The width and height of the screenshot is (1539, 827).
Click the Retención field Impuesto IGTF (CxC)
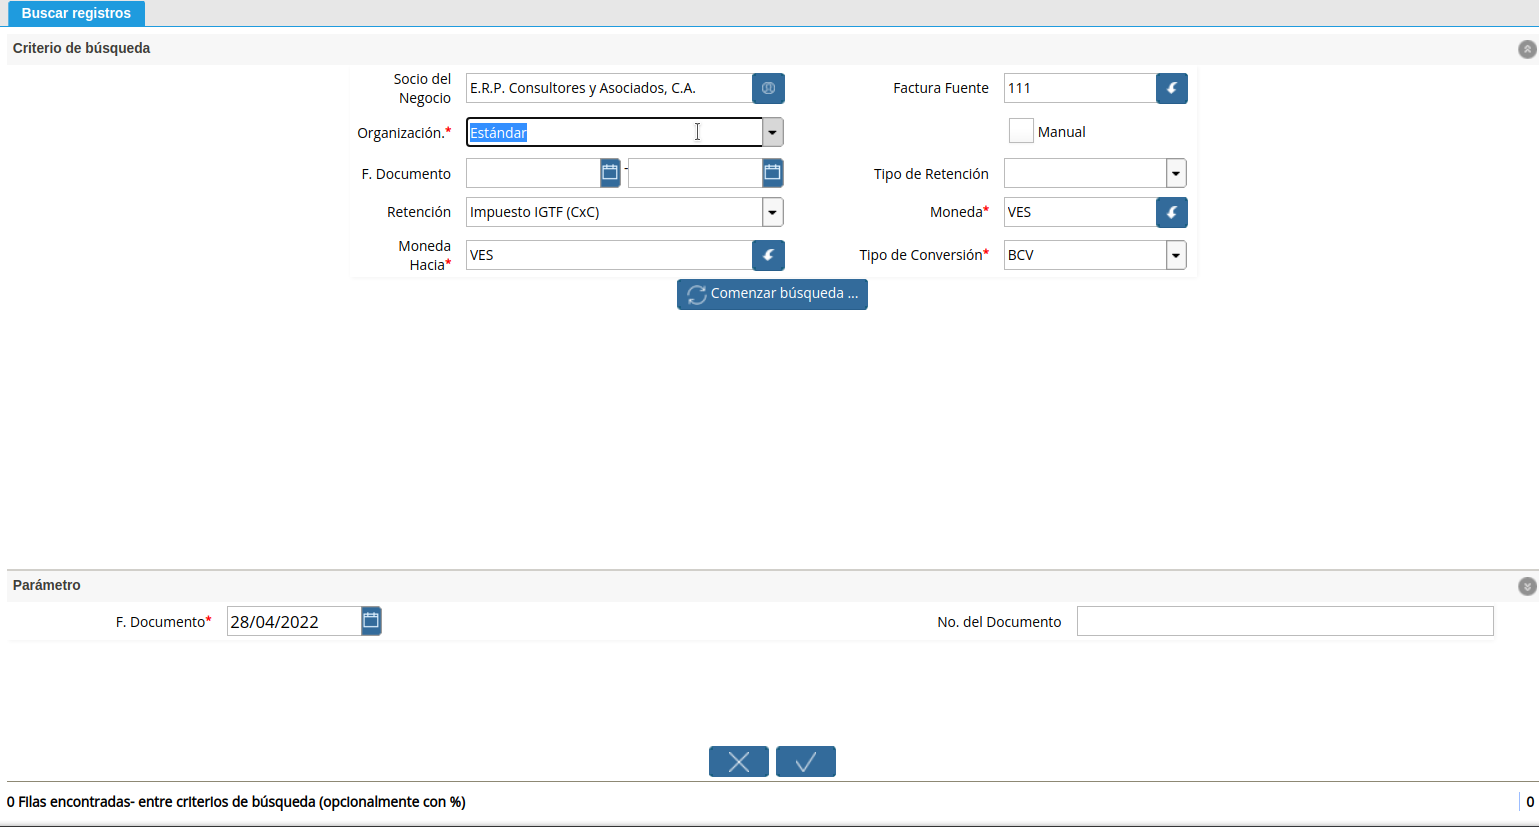(x=614, y=212)
